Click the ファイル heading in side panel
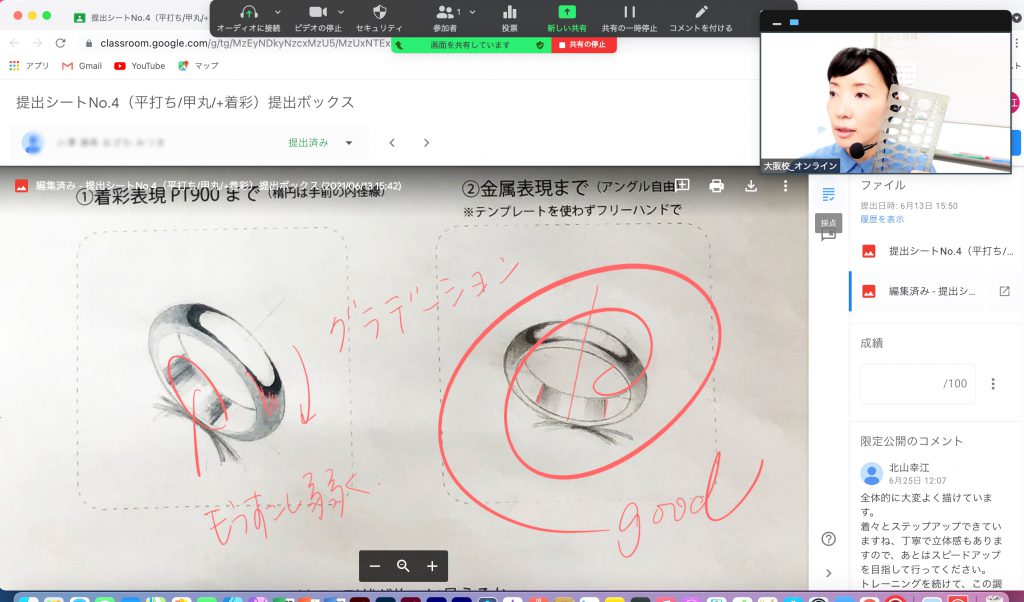1024x602 pixels. pos(883,185)
